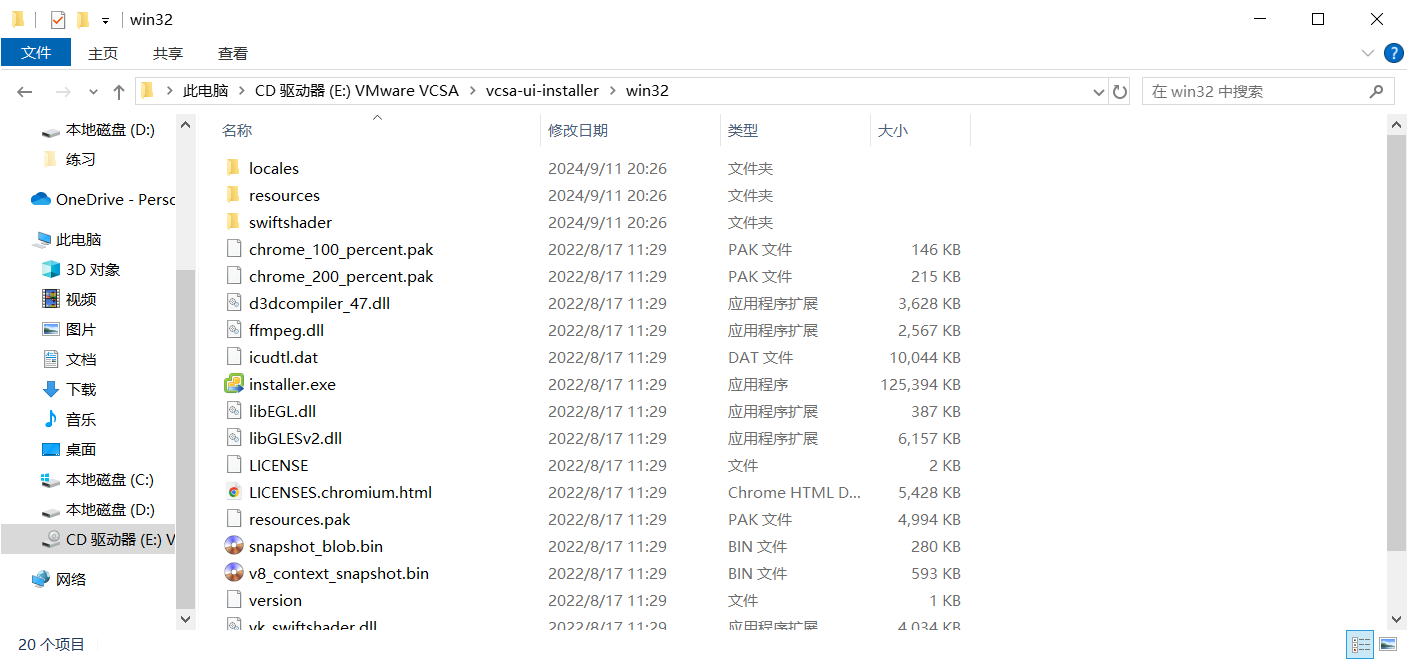Open the 文件 menu tab
The image size is (1408, 660).
pyautogui.click(x=36, y=53)
